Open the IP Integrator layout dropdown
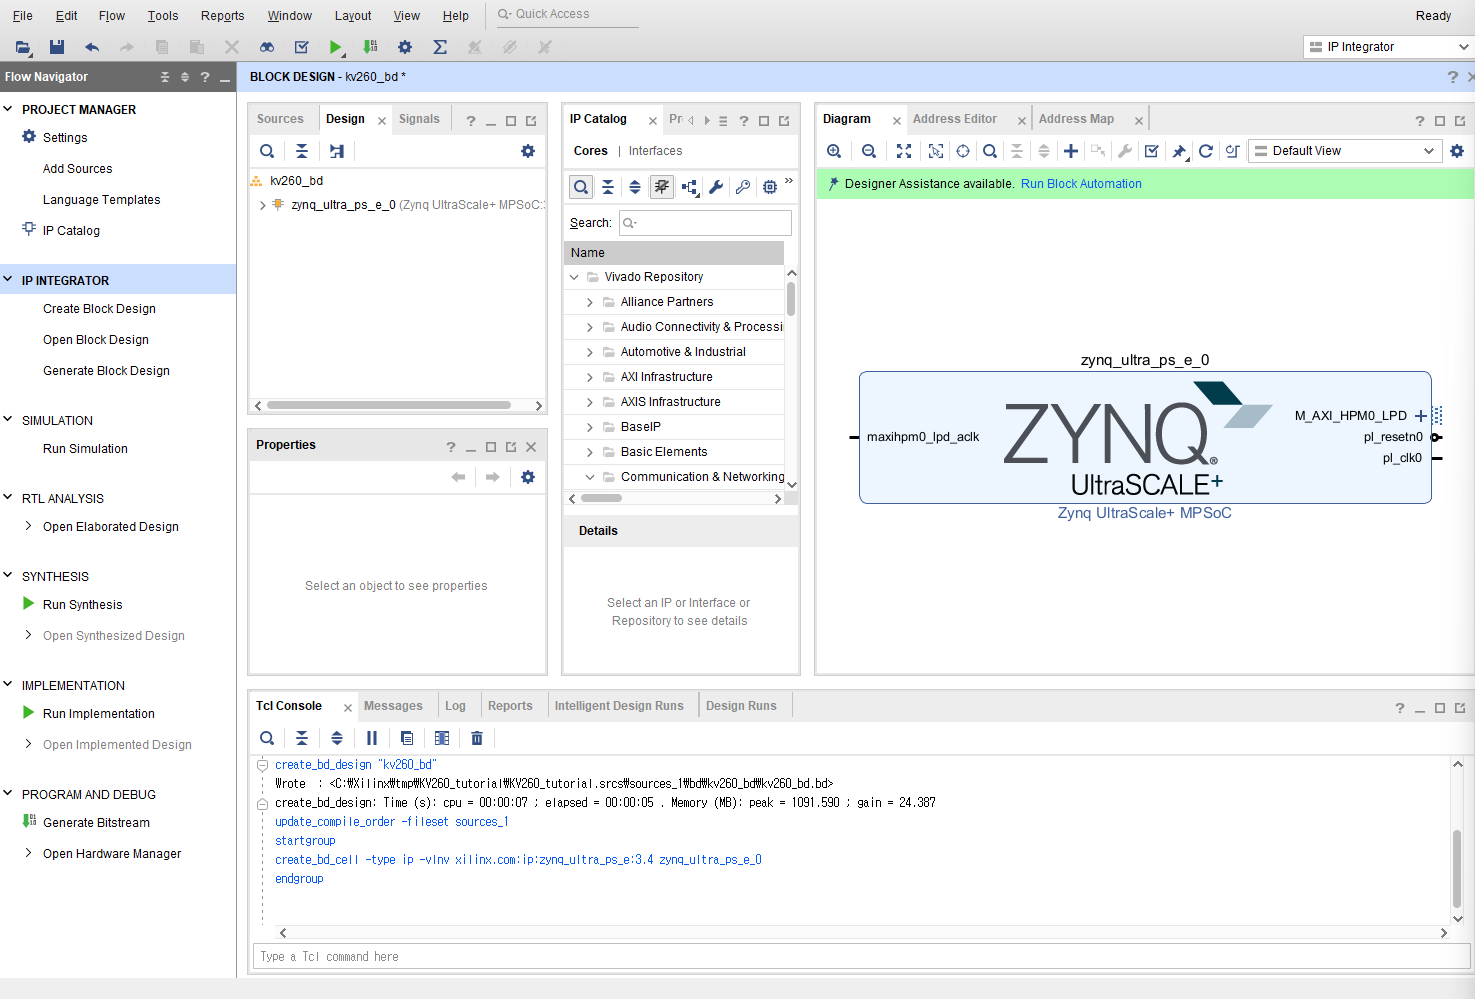 pos(1388,47)
